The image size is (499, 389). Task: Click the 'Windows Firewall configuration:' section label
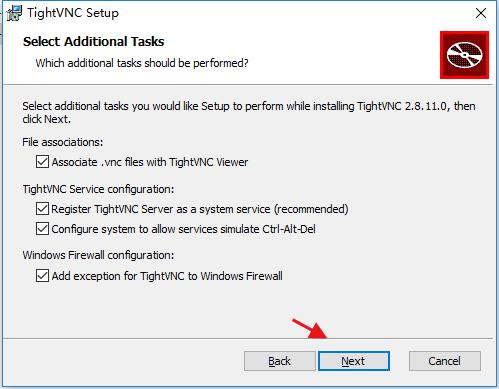(98, 255)
